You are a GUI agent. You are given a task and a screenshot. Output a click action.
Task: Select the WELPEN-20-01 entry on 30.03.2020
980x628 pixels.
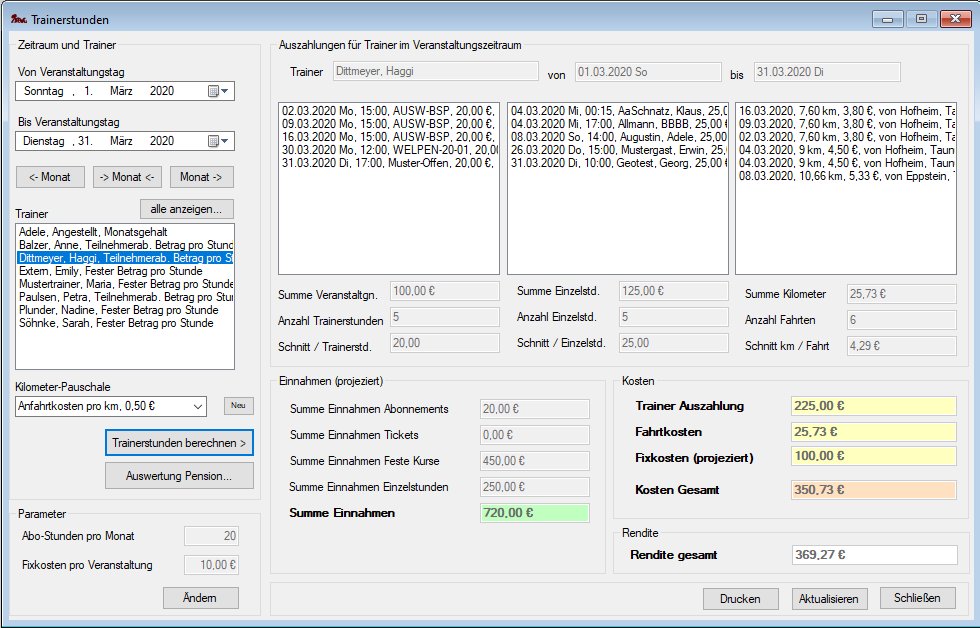click(x=390, y=149)
